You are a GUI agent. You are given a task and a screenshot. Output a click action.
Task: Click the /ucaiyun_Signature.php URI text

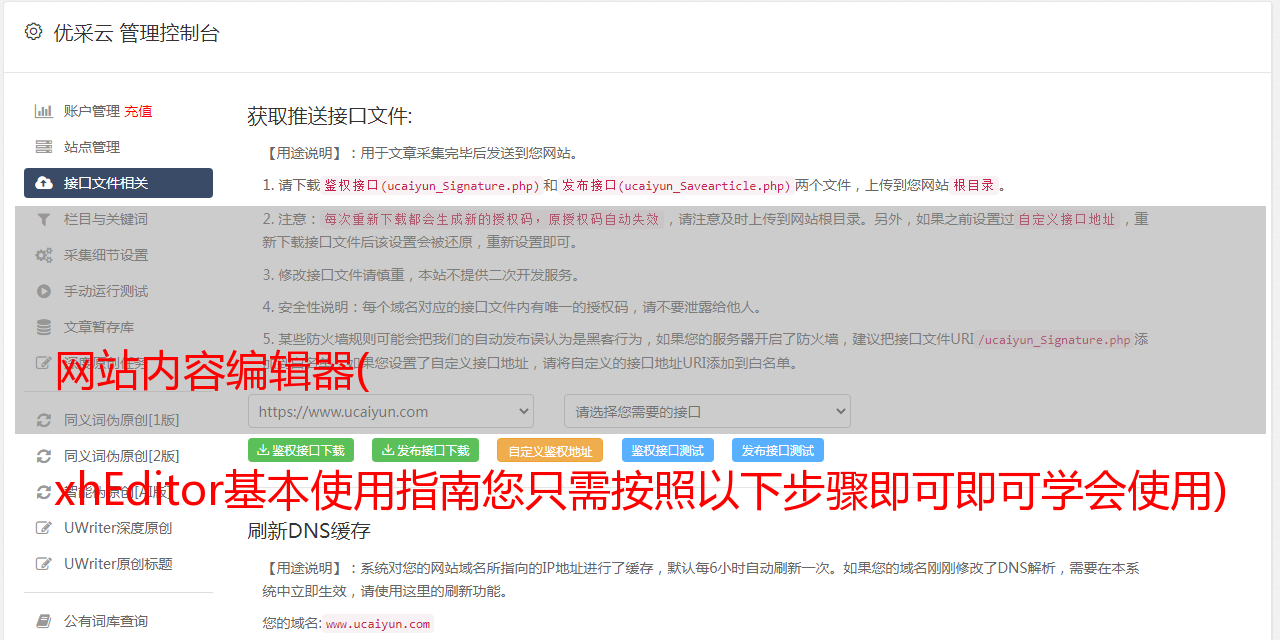1054,339
